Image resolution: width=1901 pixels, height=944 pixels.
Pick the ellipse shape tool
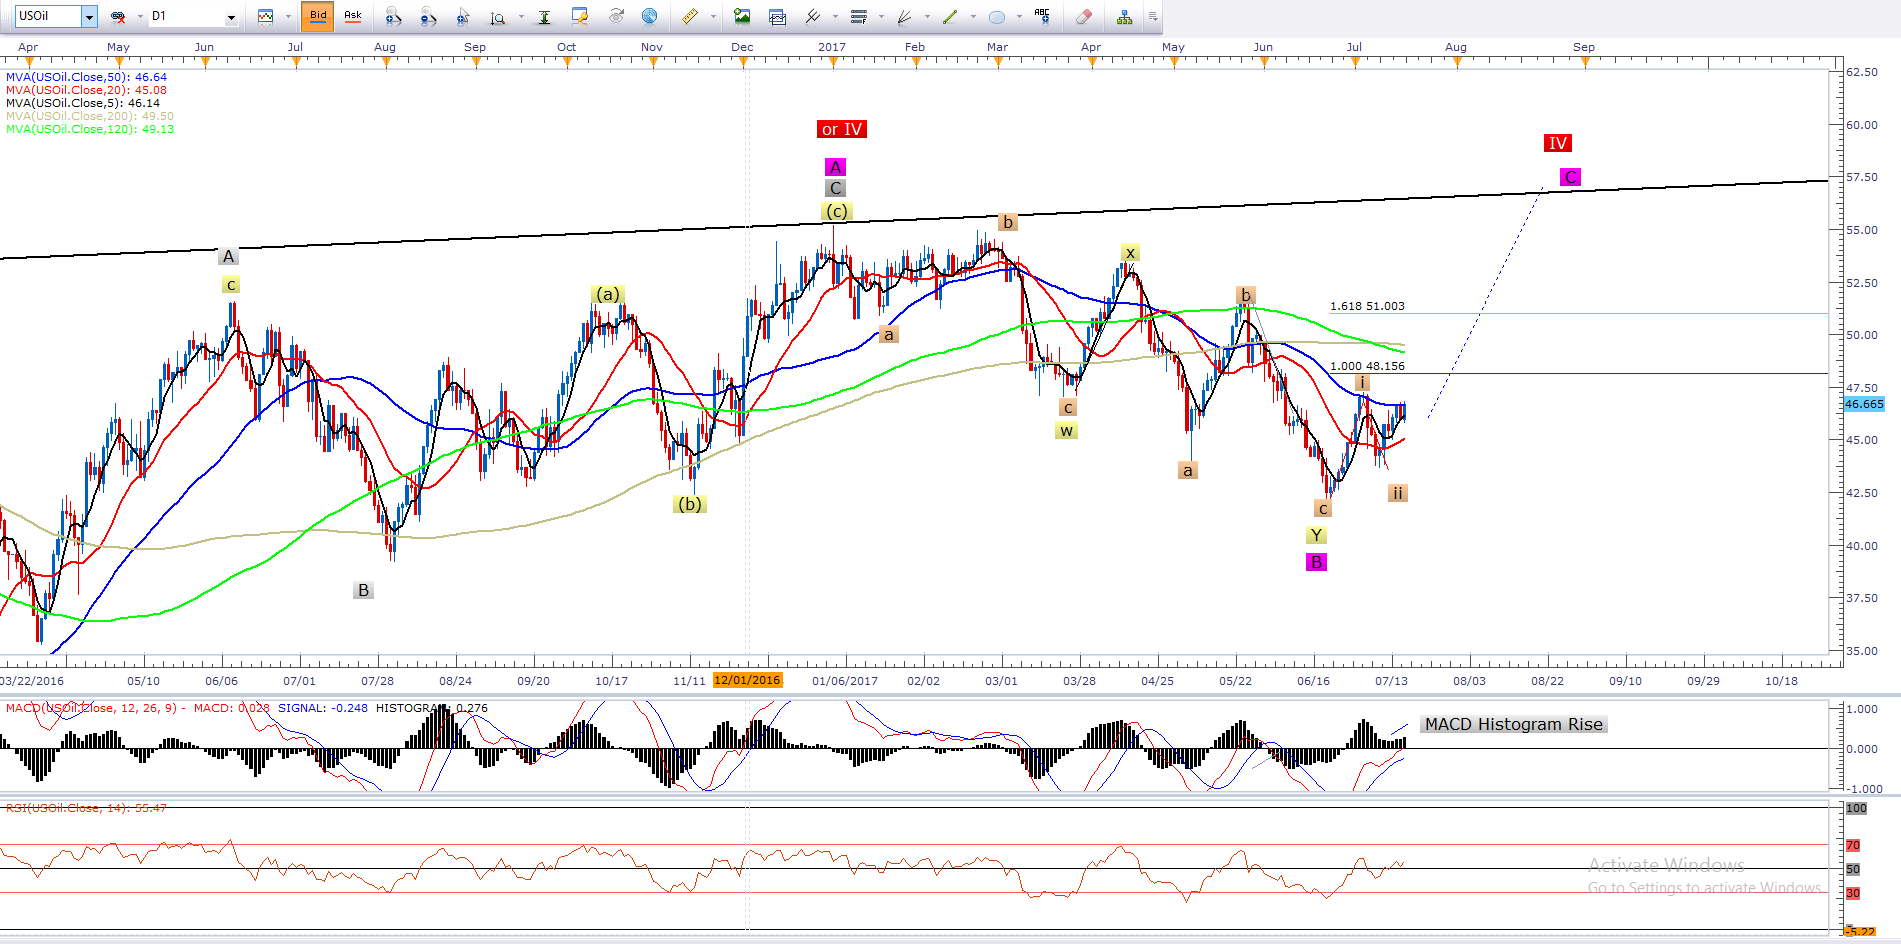pyautogui.click(x=996, y=16)
